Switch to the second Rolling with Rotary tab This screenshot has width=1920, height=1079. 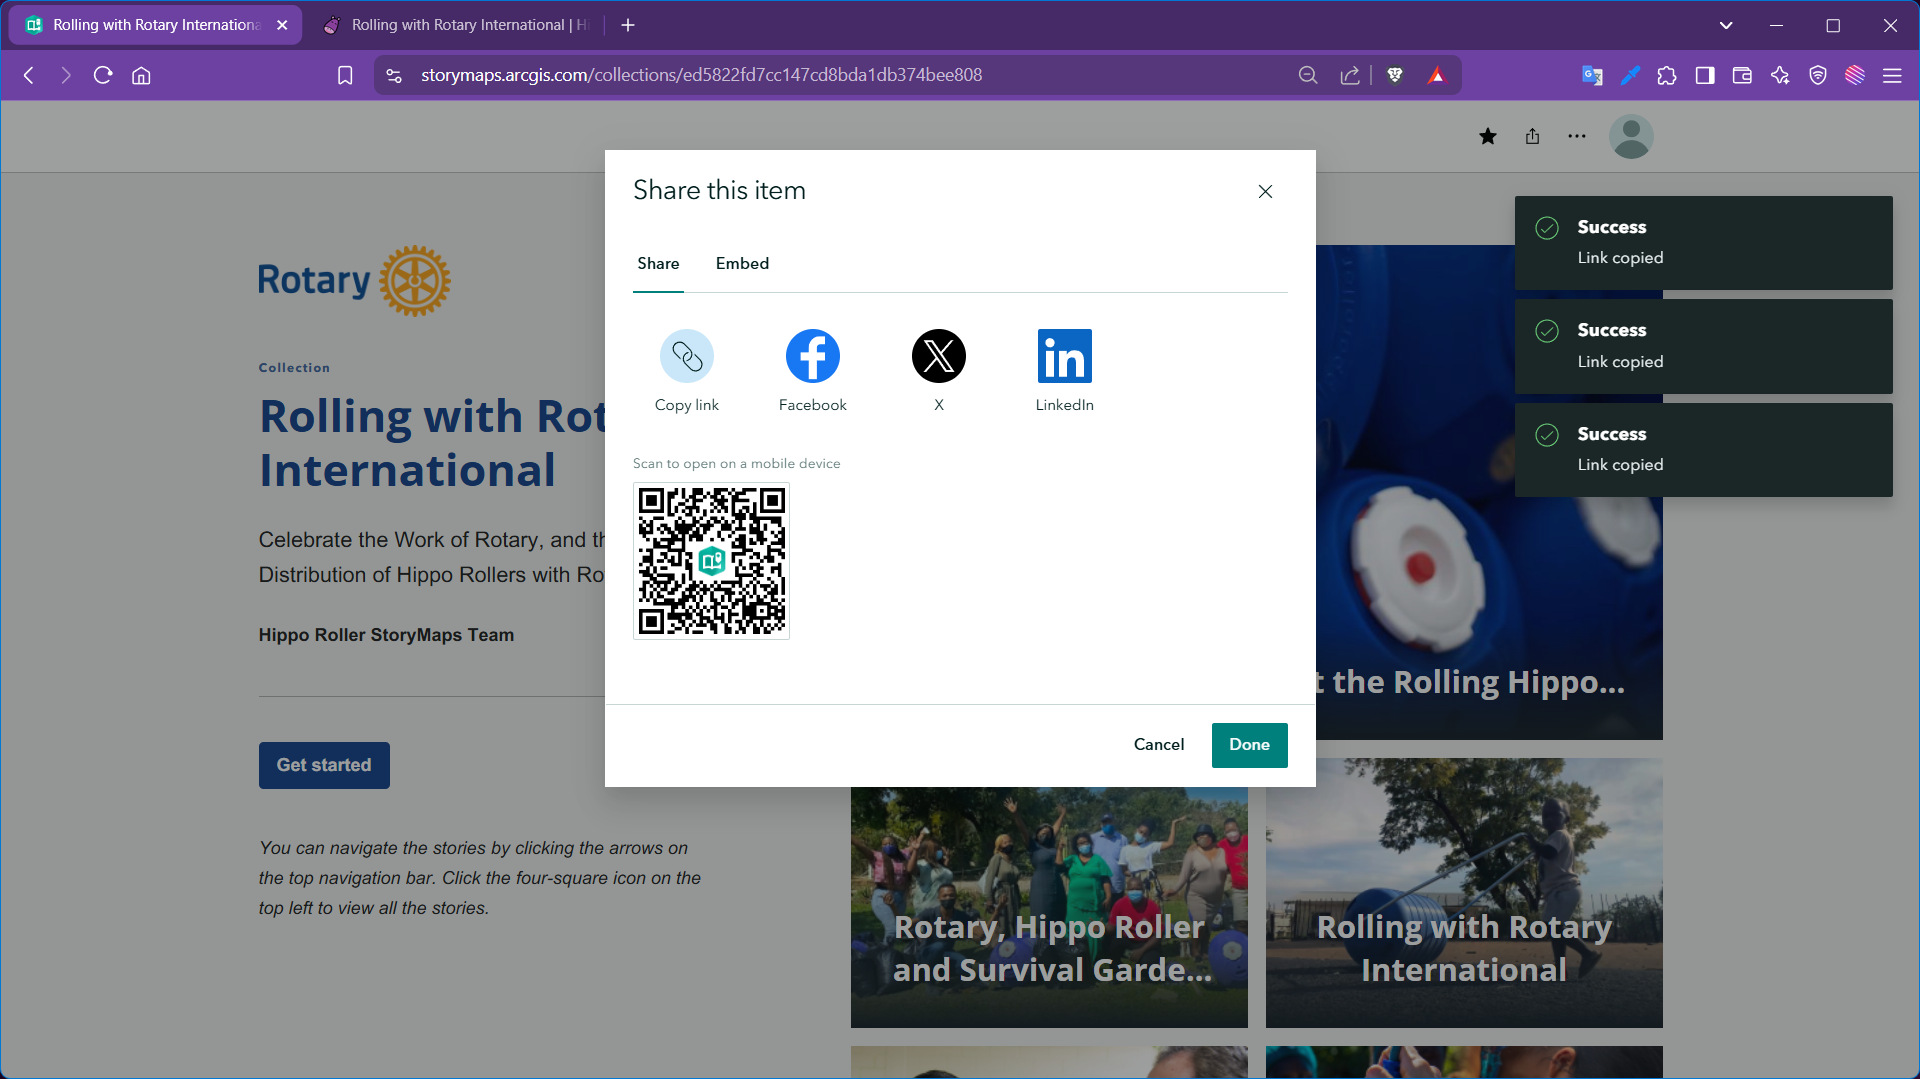click(457, 25)
